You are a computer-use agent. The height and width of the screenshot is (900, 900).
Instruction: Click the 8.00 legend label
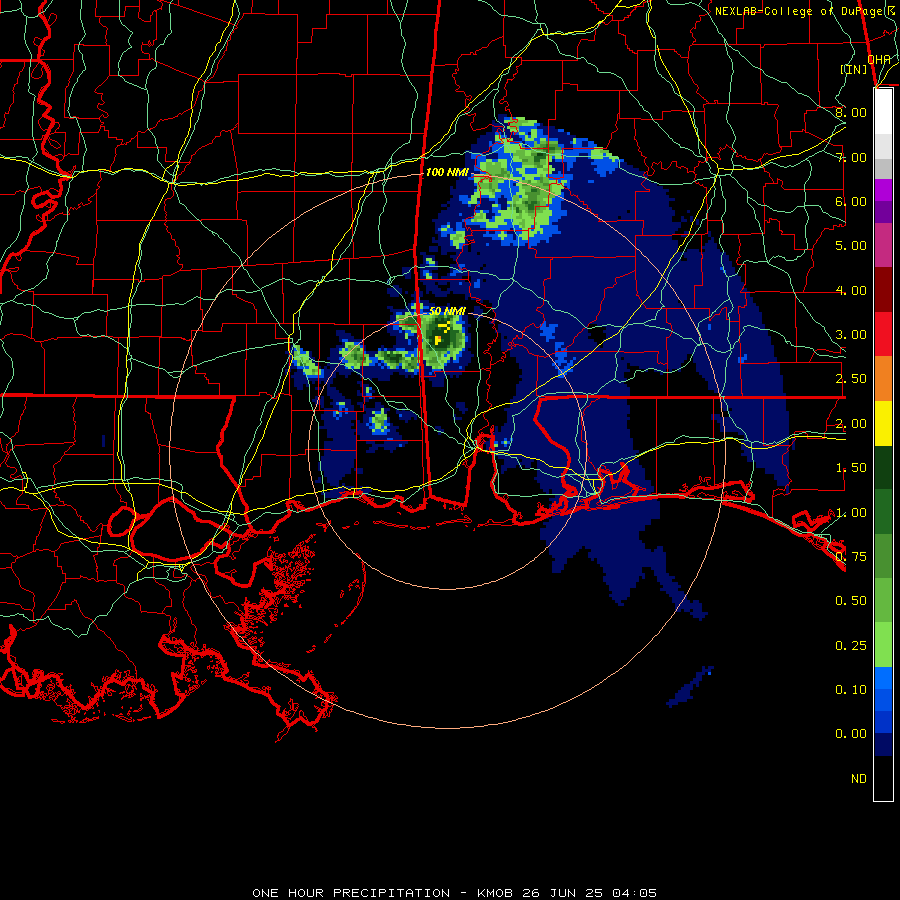pyautogui.click(x=851, y=112)
